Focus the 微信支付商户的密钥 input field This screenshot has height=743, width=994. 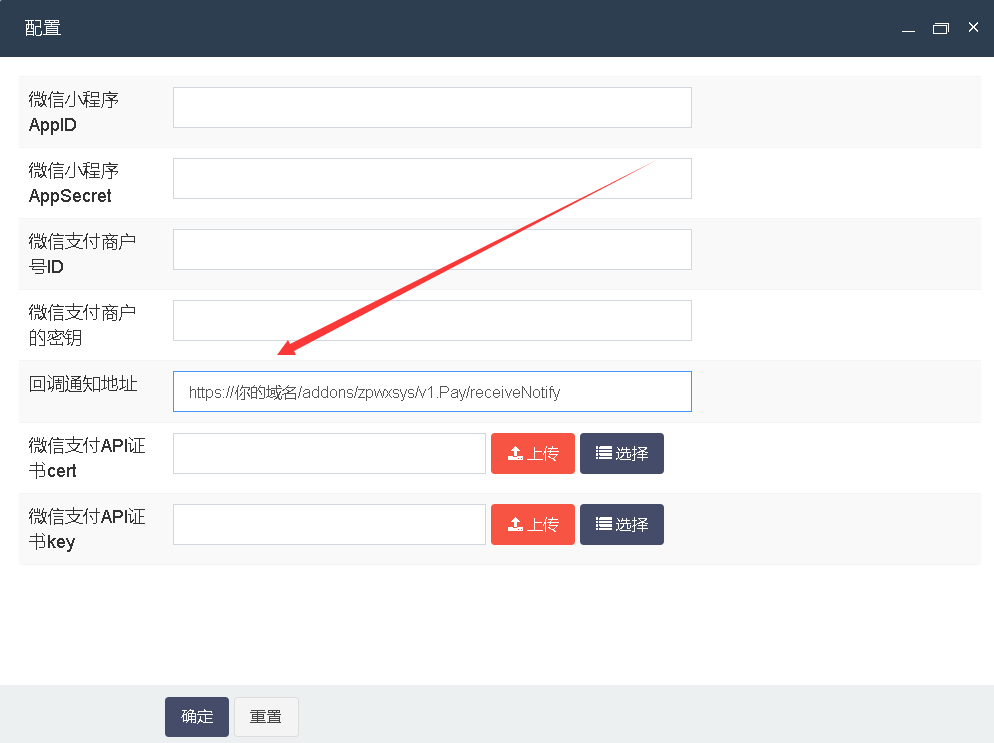click(432, 321)
